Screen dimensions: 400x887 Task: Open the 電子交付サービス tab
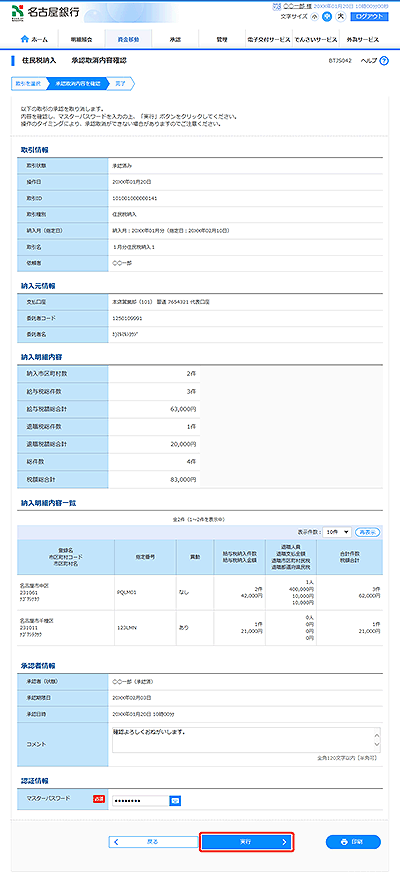pos(269,40)
